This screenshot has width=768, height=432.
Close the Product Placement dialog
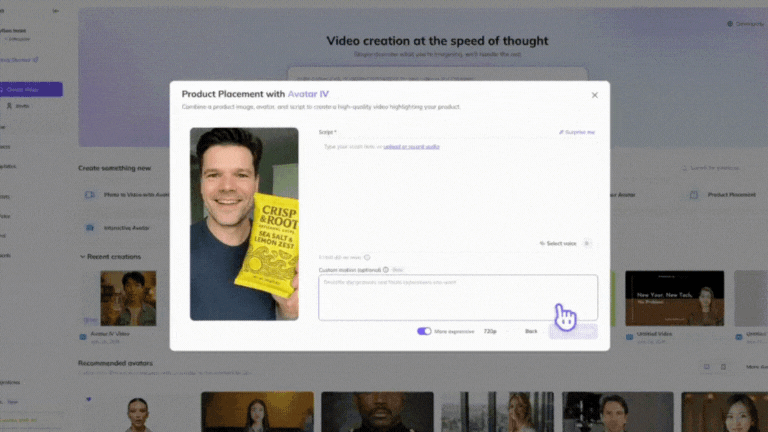594,95
